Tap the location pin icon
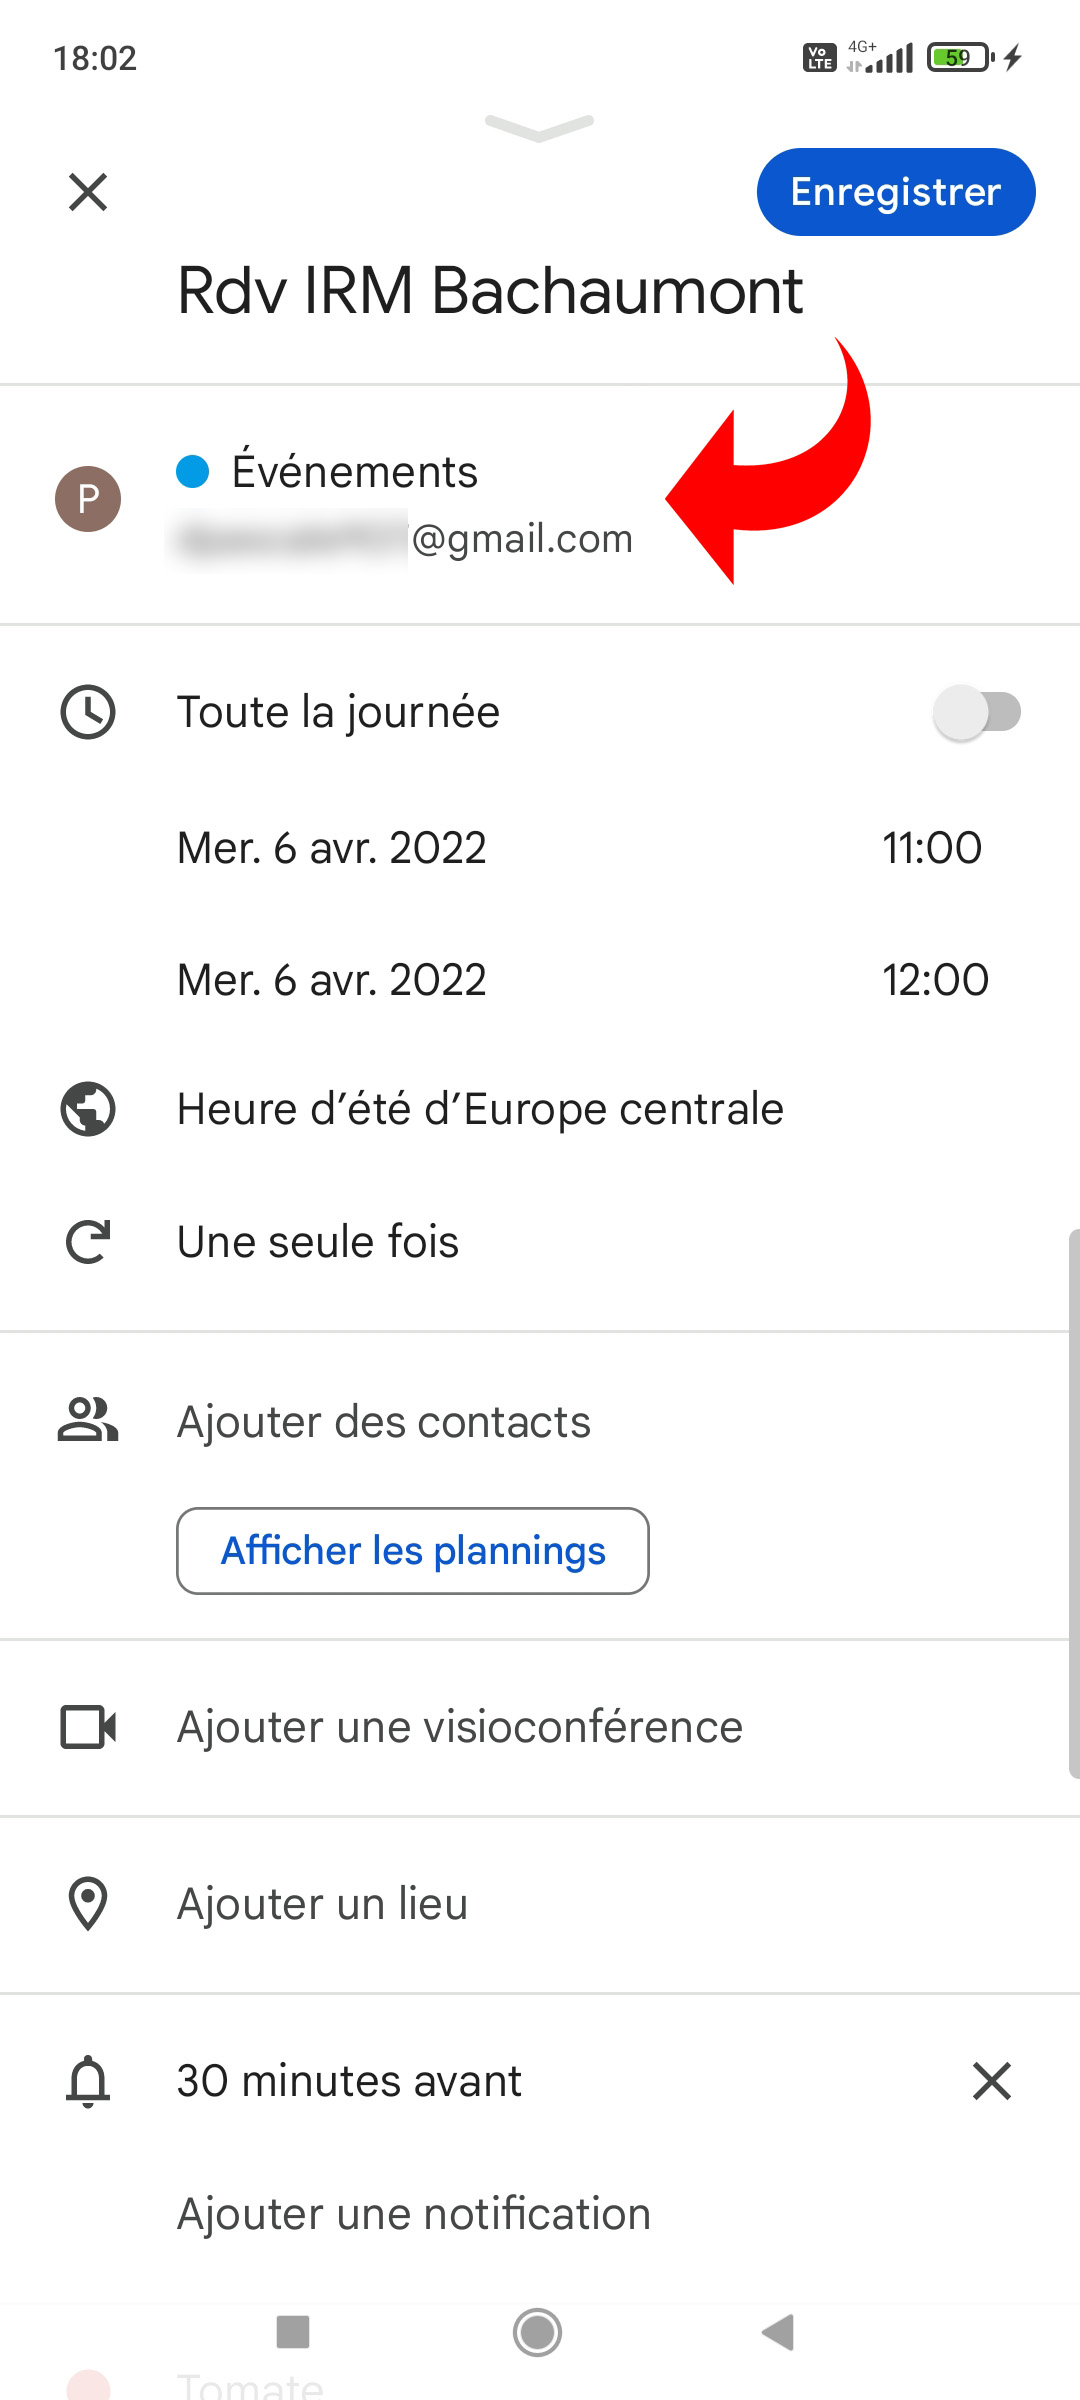The width and height of the screenshot is (1080, 2400). [x=88, y=1904]
